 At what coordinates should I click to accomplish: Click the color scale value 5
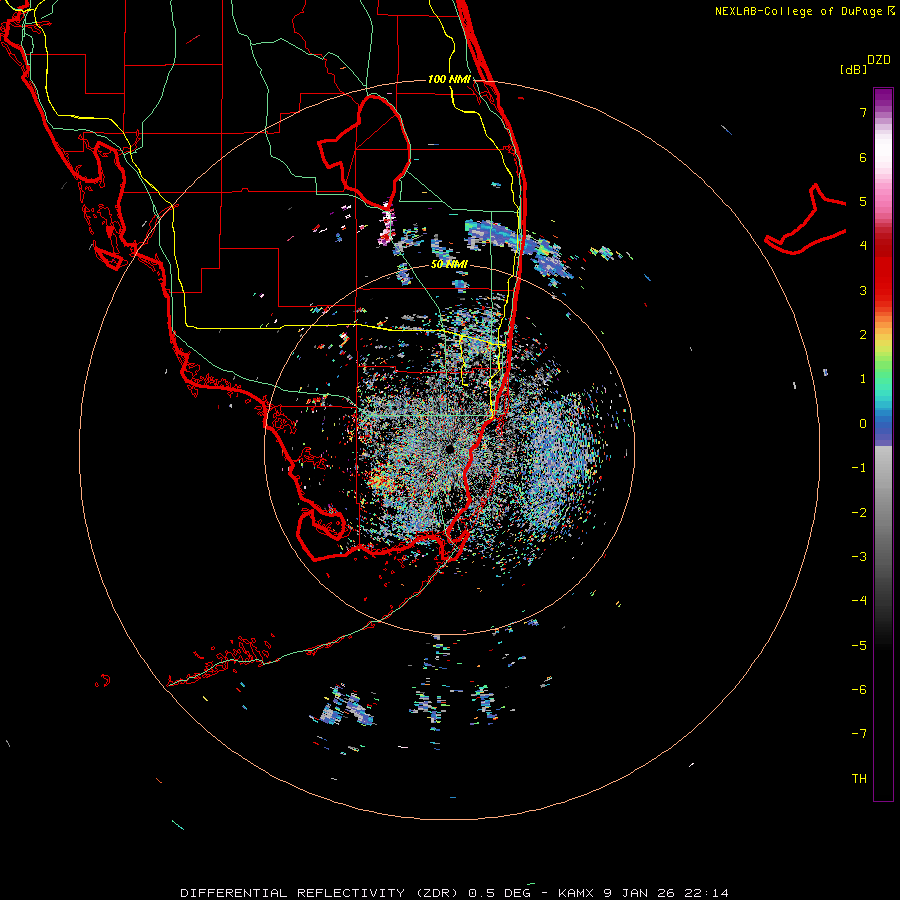click(863, 201)
